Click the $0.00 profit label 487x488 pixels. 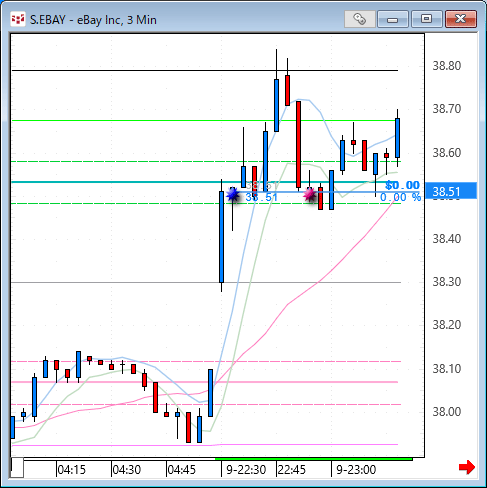(x=402, y=185)
